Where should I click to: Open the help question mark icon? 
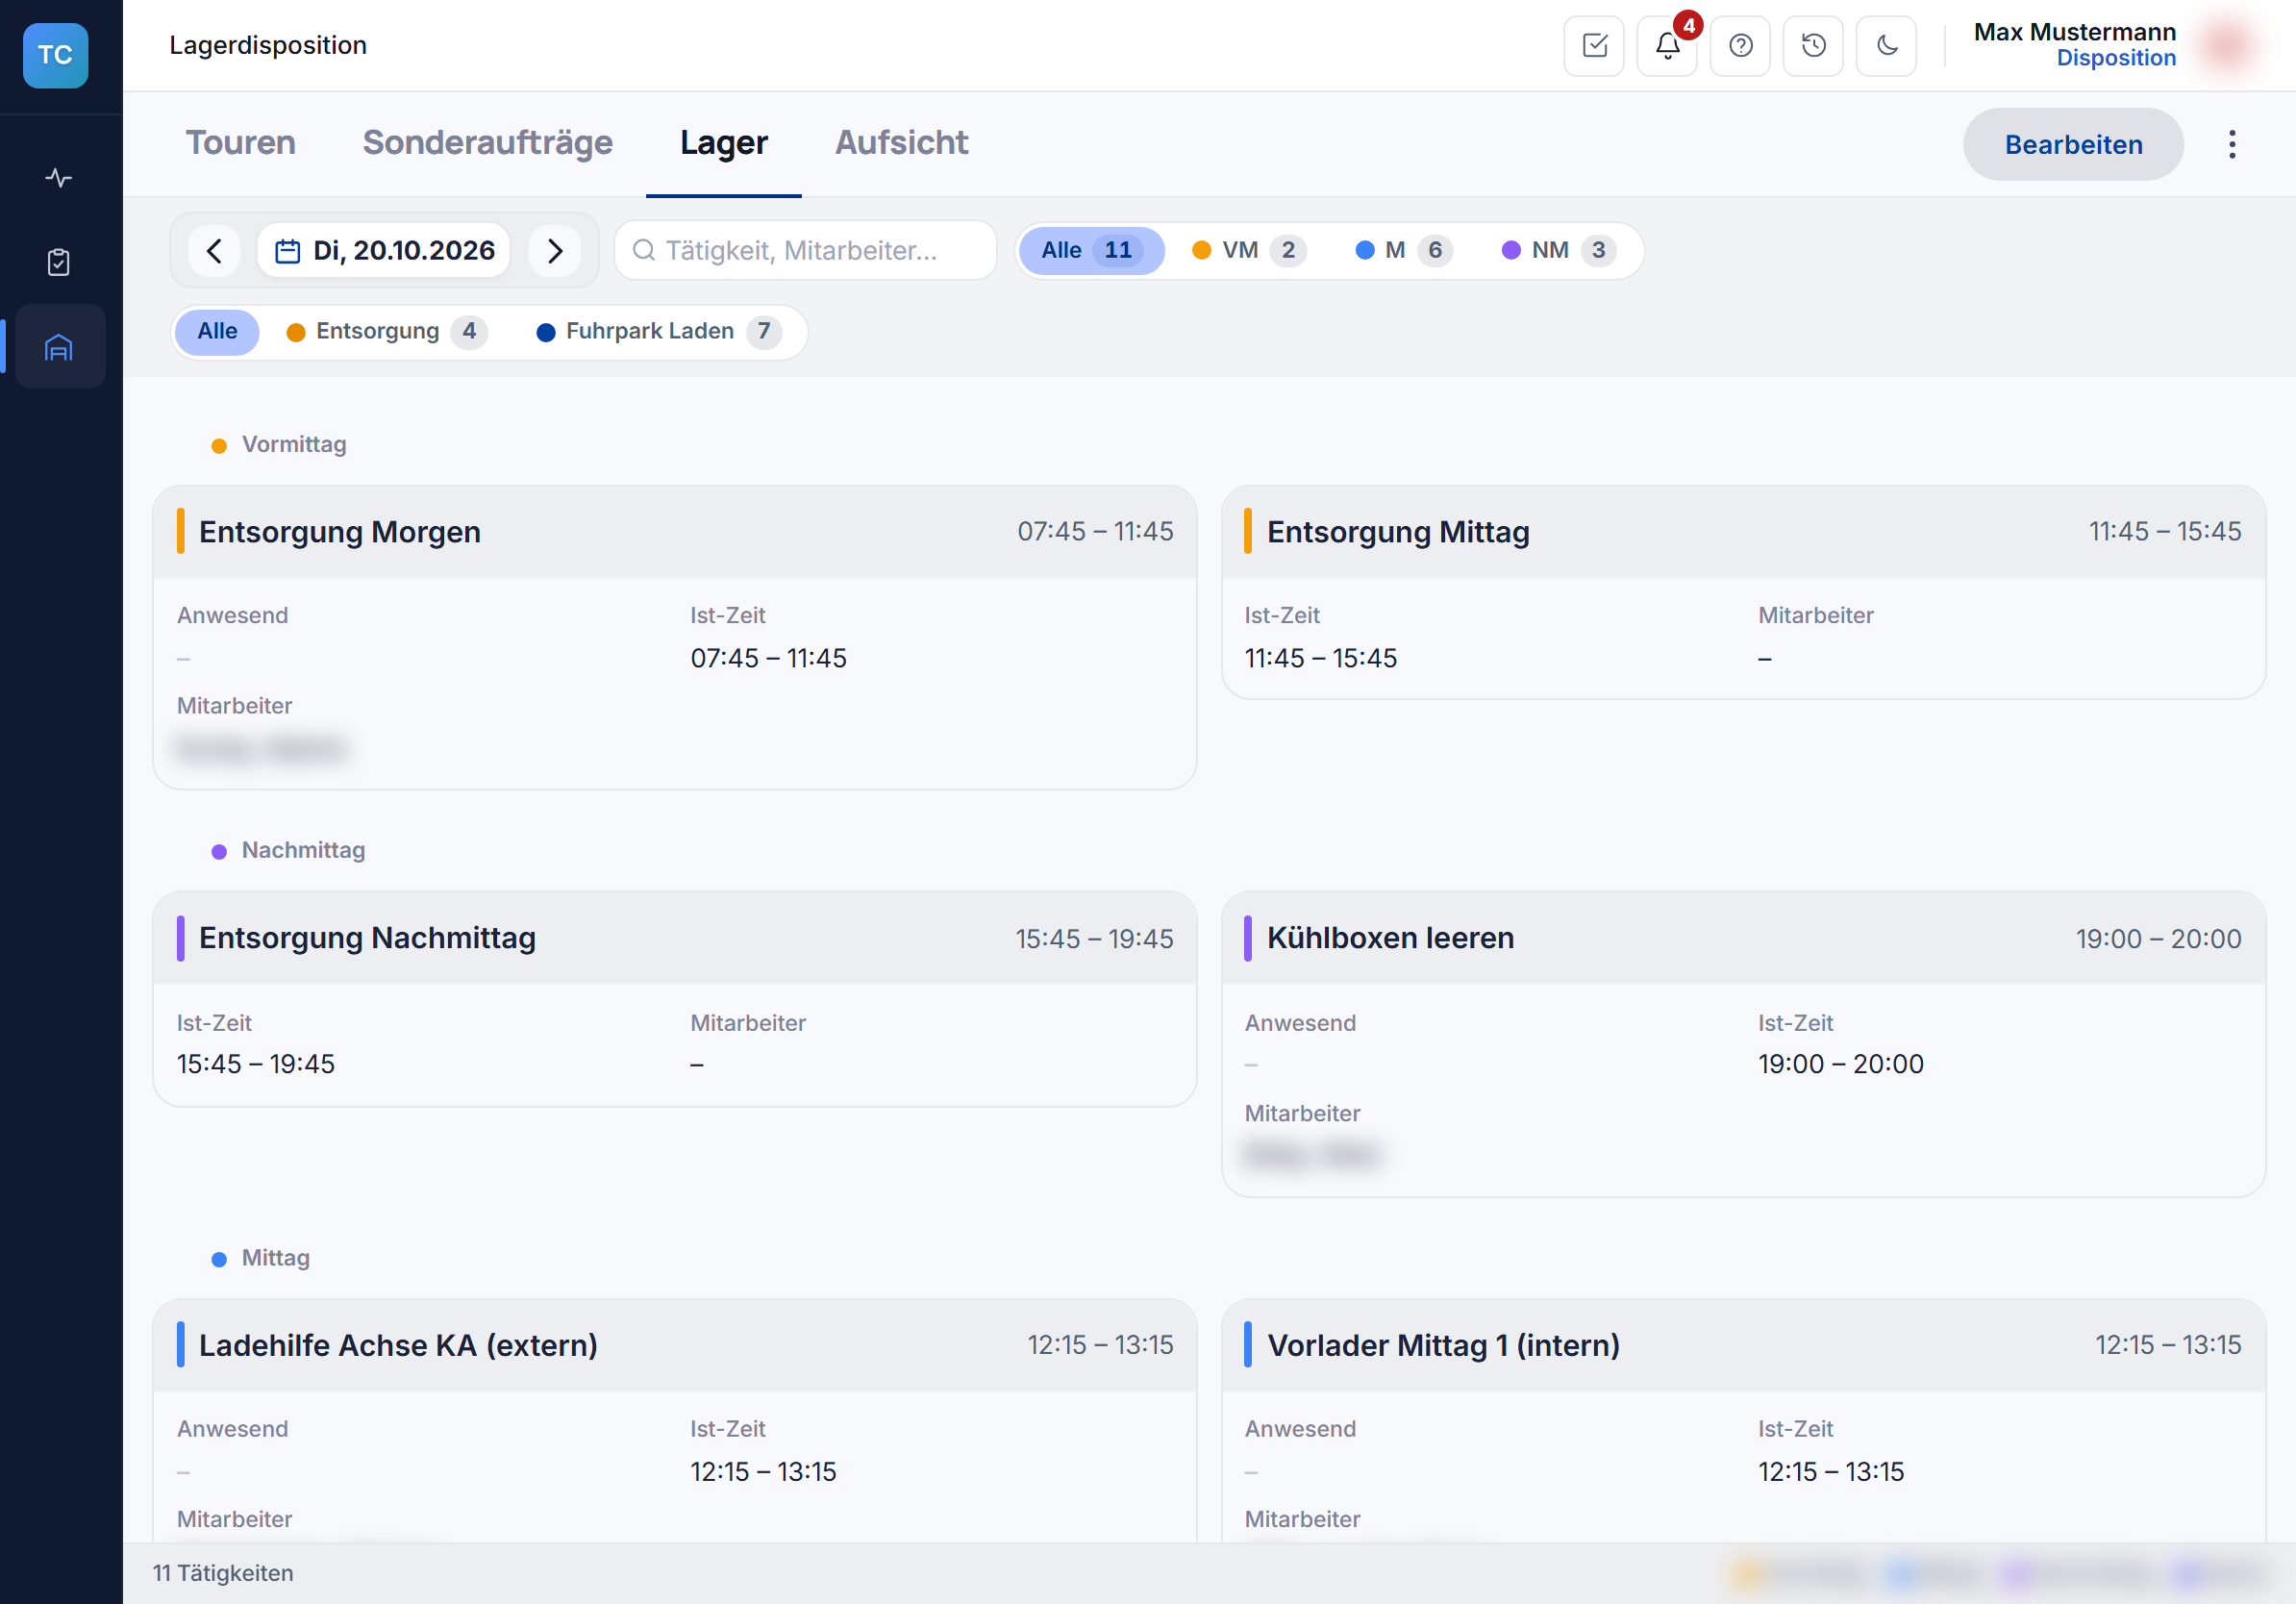pyautogui.click(x=1740, y=46)
